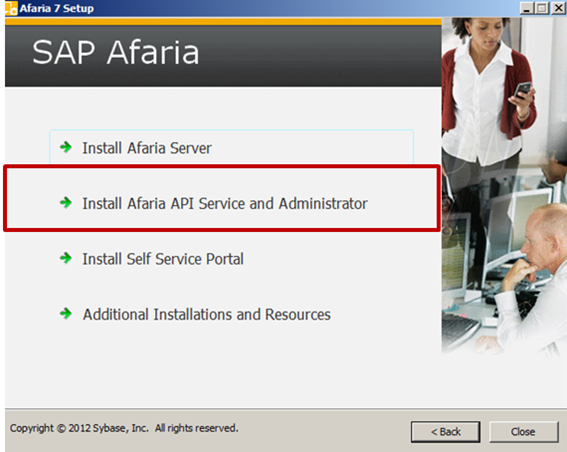Click the Sybase copyright notice text
Viewport: 567px width, 452px height.
(x=124, y=428)
